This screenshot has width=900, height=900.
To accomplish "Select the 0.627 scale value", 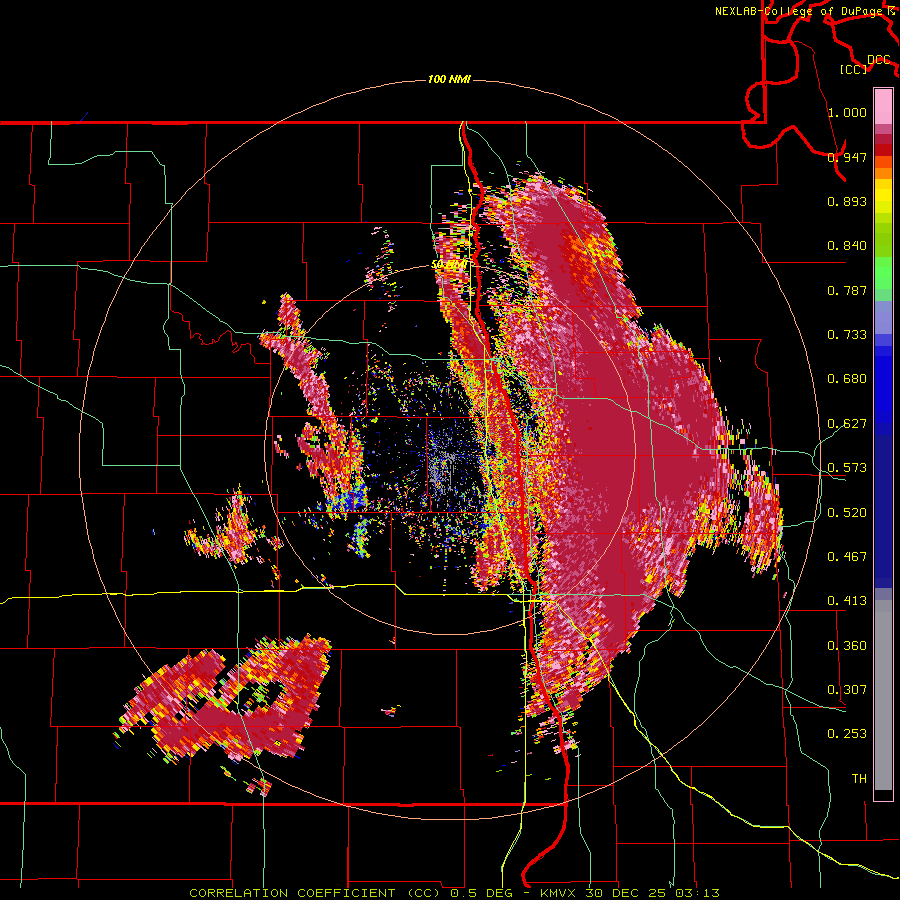I will pyautogui.click(x=847, y=424).
